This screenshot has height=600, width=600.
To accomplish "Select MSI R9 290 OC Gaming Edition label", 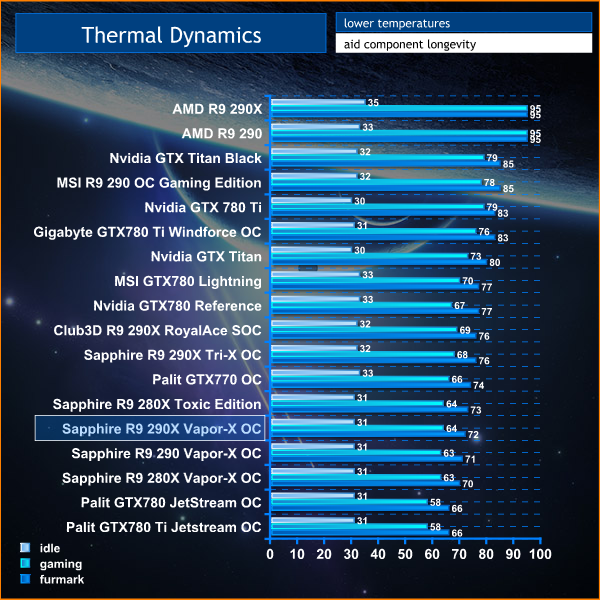I will coord(159,183).
